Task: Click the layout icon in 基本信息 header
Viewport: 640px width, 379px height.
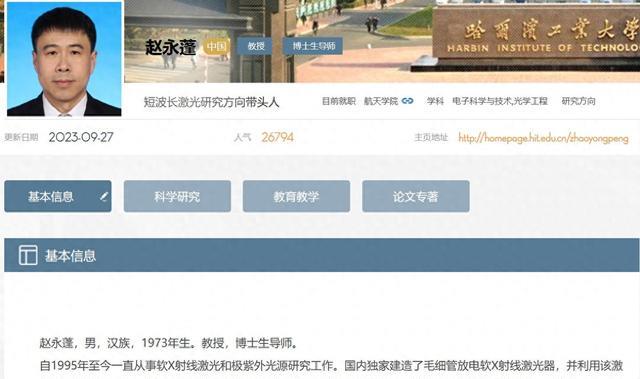Action: point(28,255)
